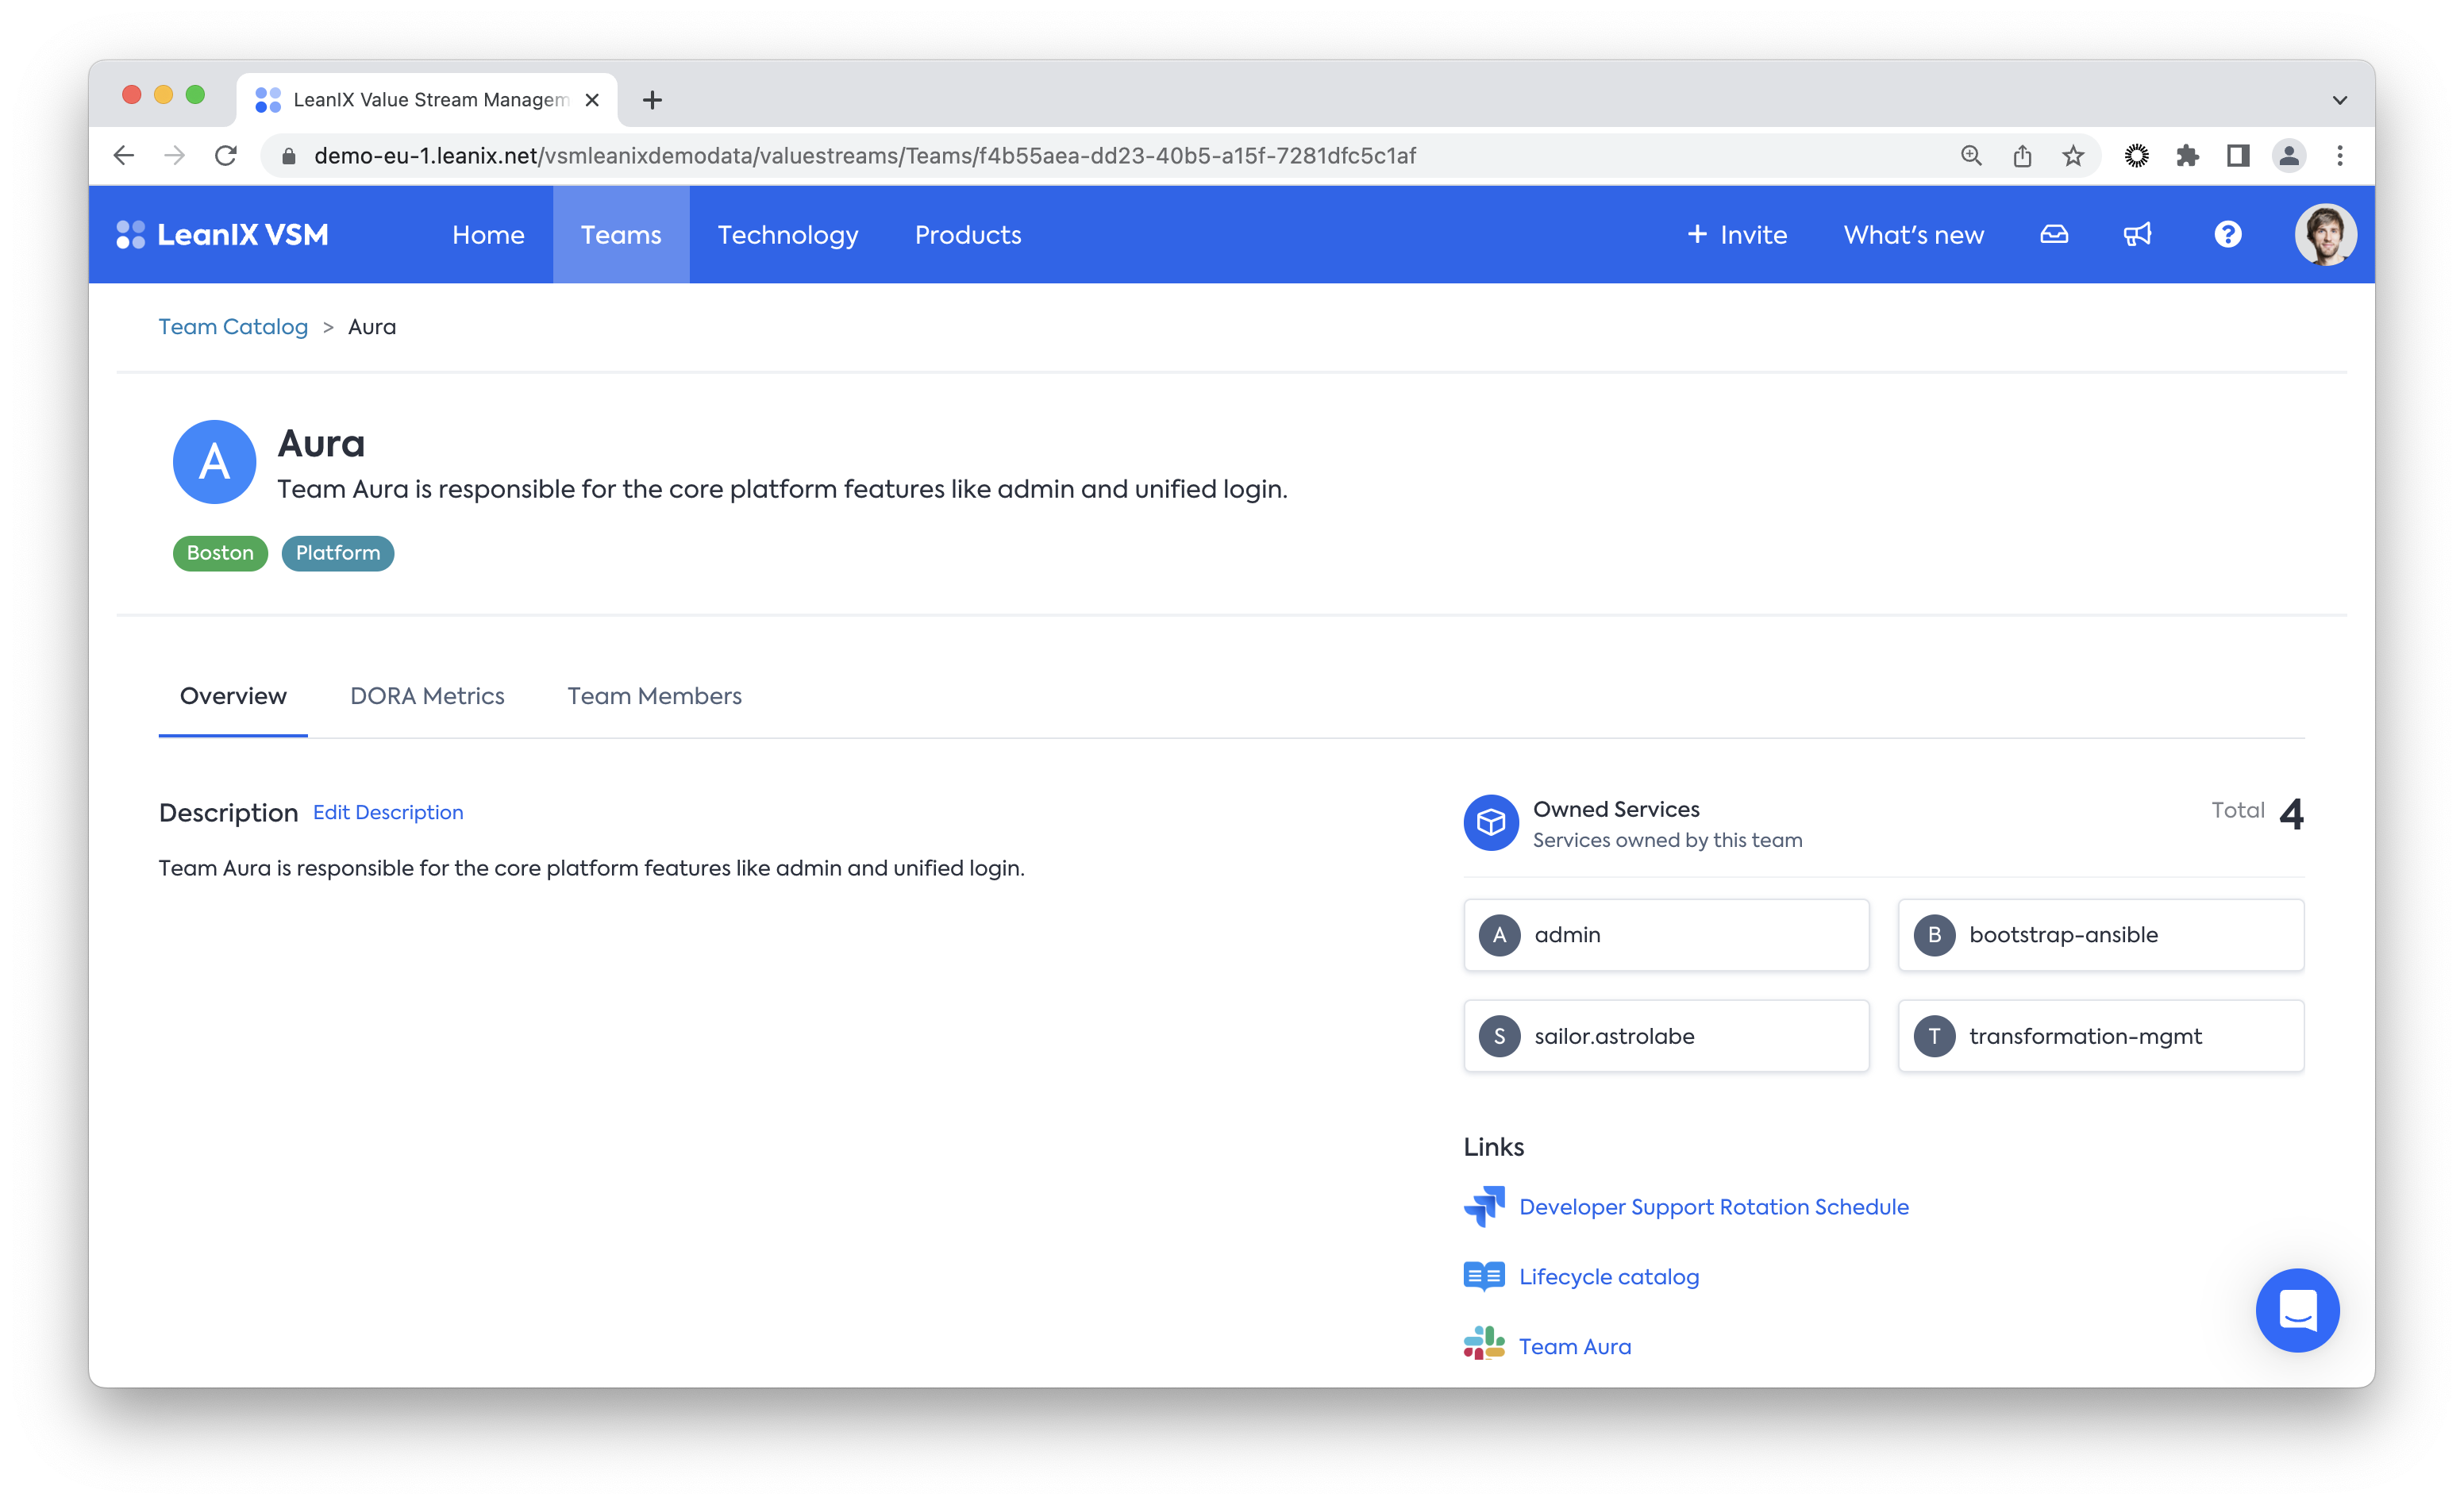Bookmark page with the star icon
This screenshot has height=1505, width=2464.
[x=2073, y=156]
